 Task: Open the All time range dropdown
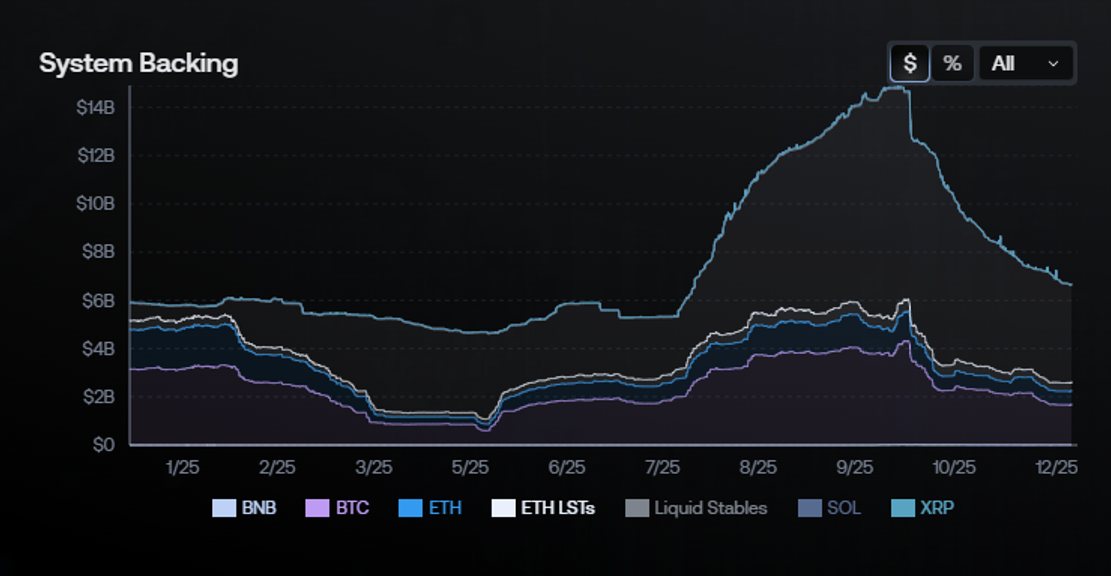point(1025,64)
